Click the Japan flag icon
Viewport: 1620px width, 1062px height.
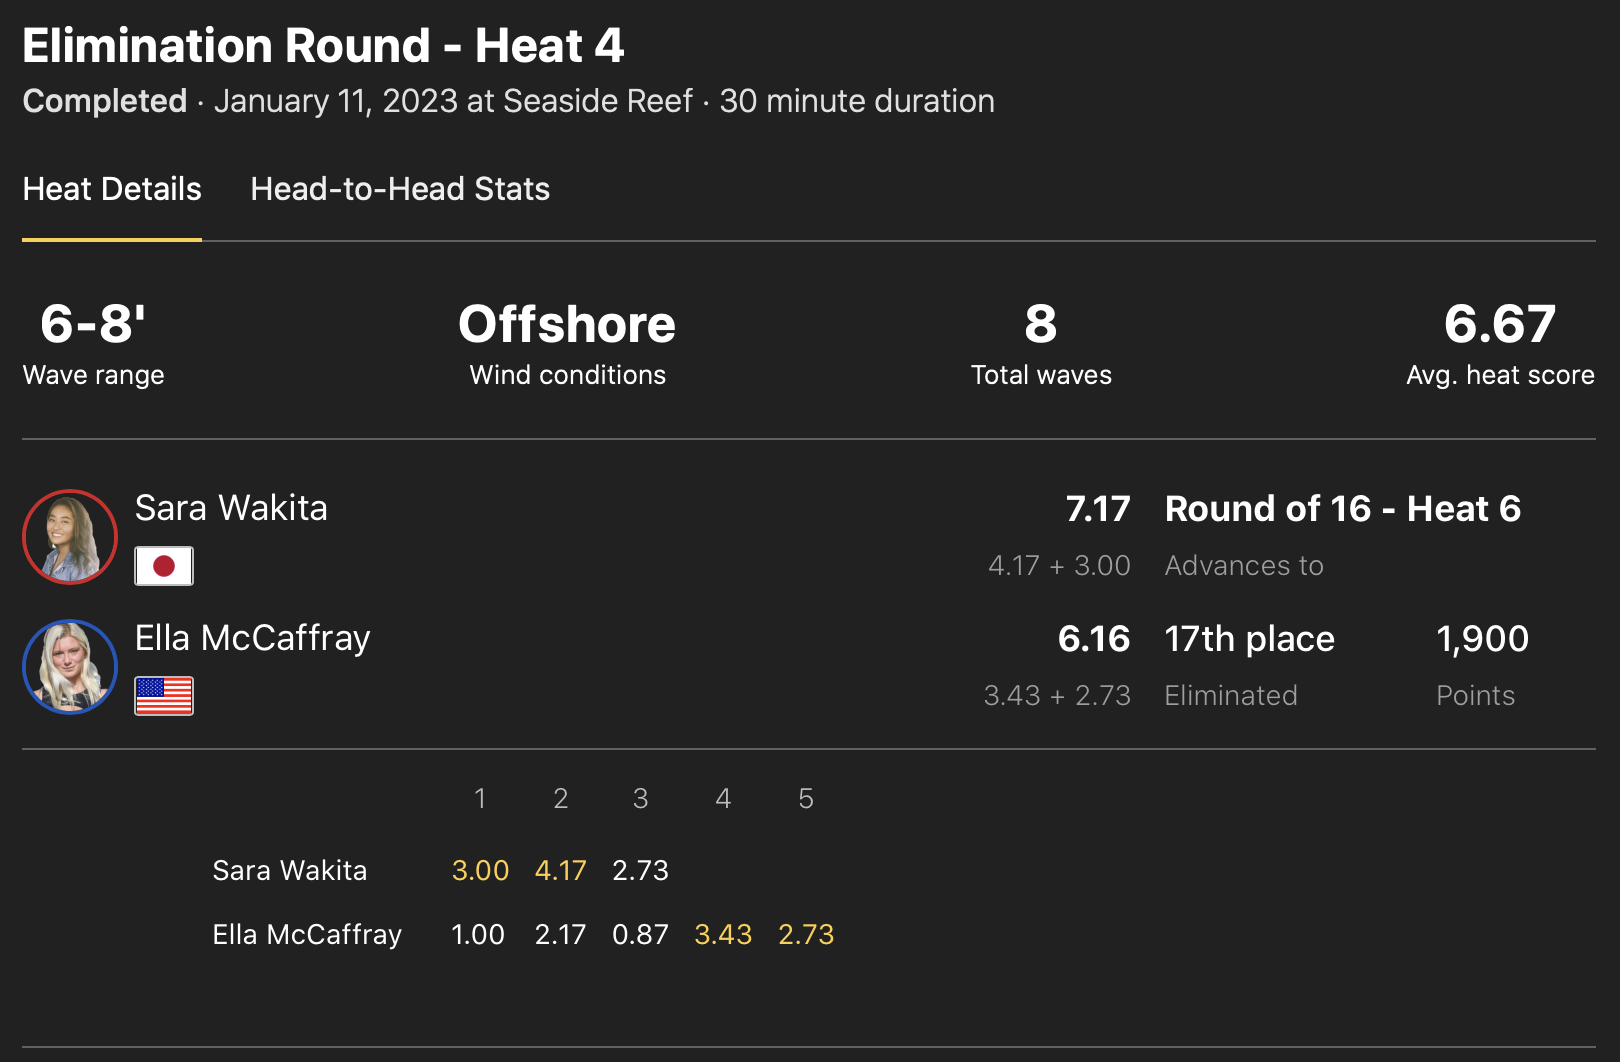click(x=164, y=566)
